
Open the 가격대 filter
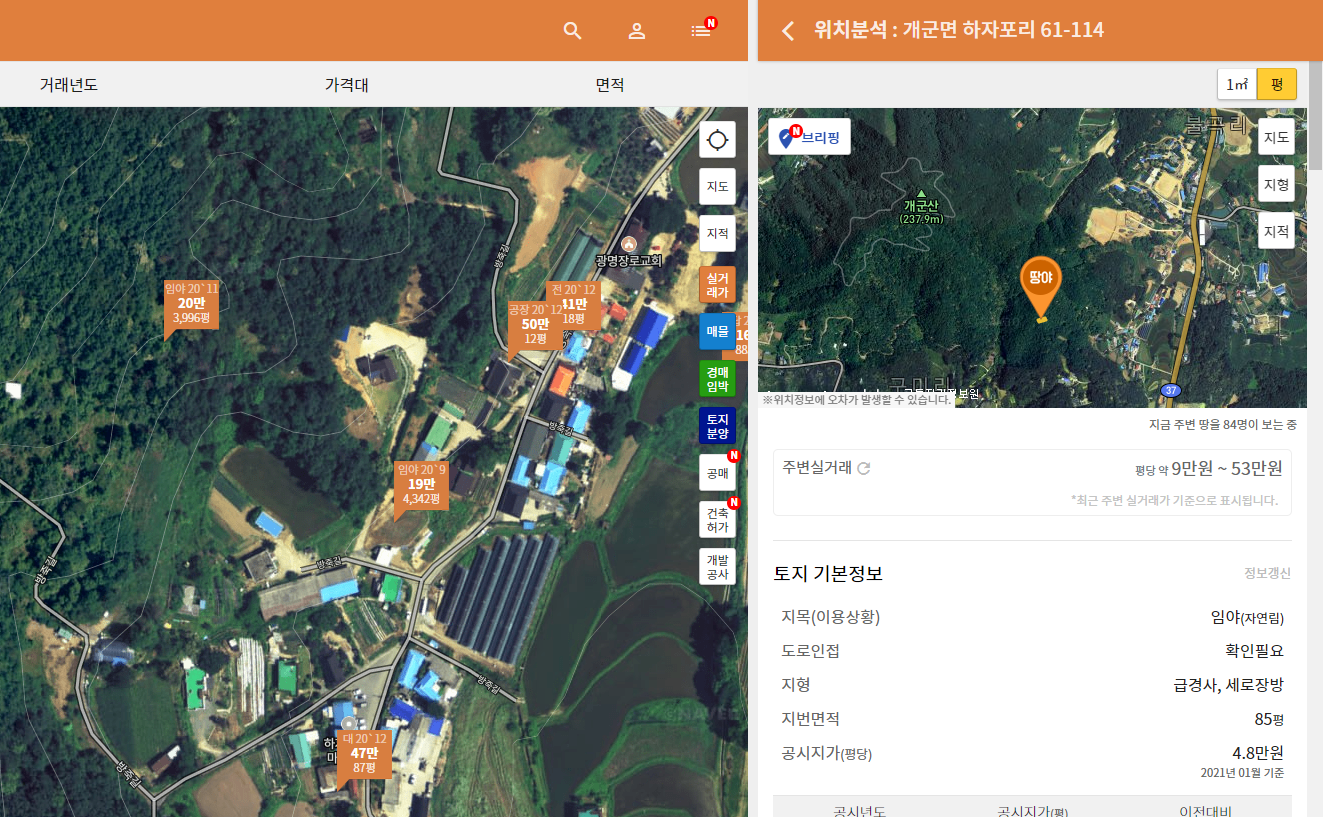tap(346, 85)
